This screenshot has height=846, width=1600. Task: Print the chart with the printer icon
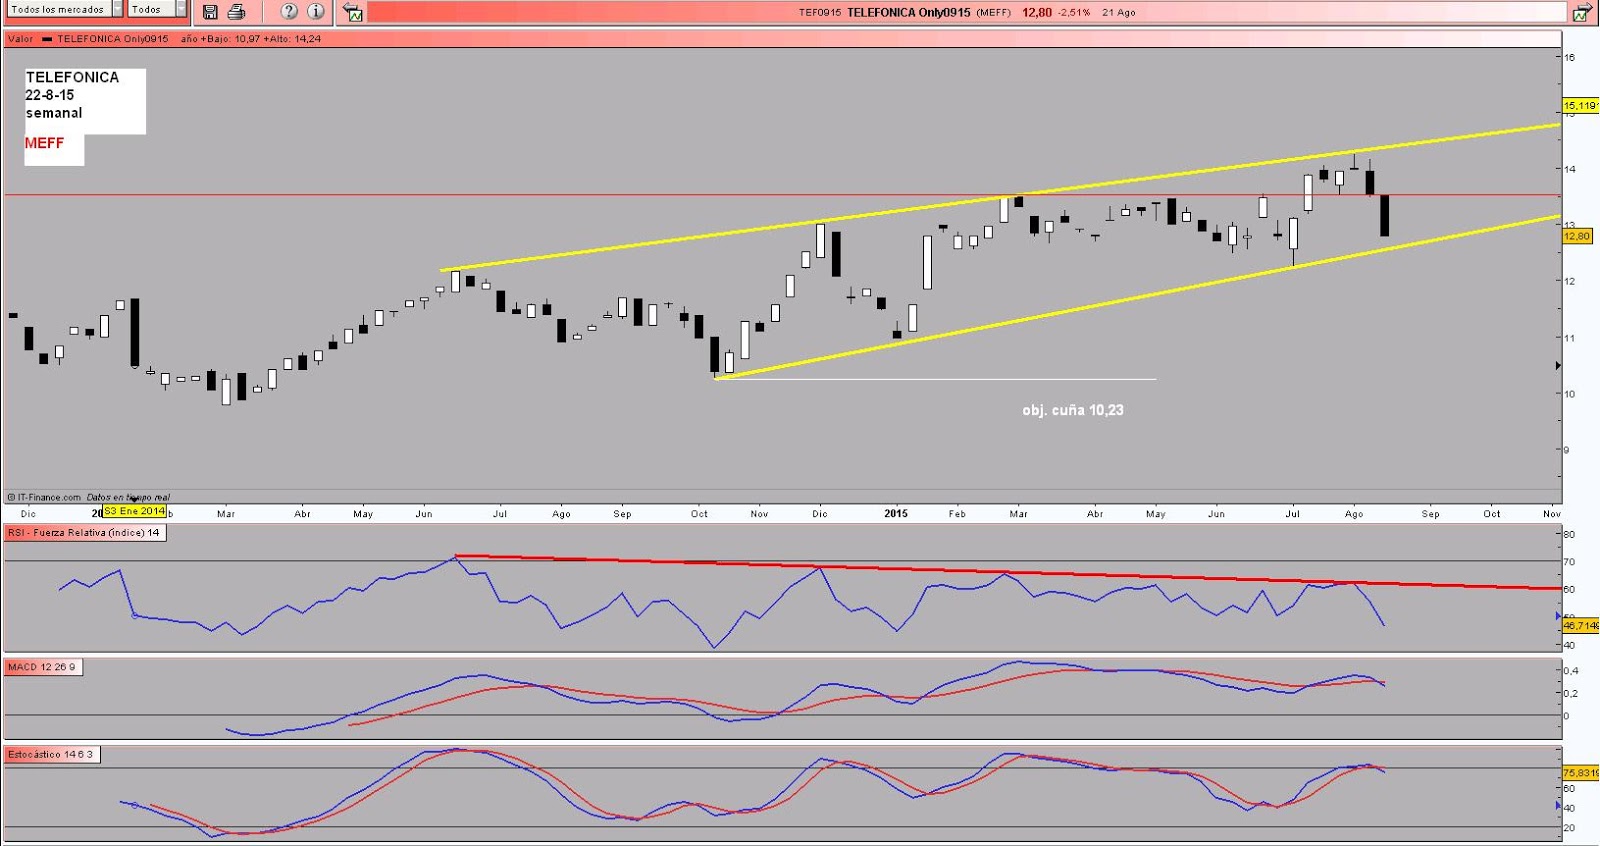tap(237, 12)
